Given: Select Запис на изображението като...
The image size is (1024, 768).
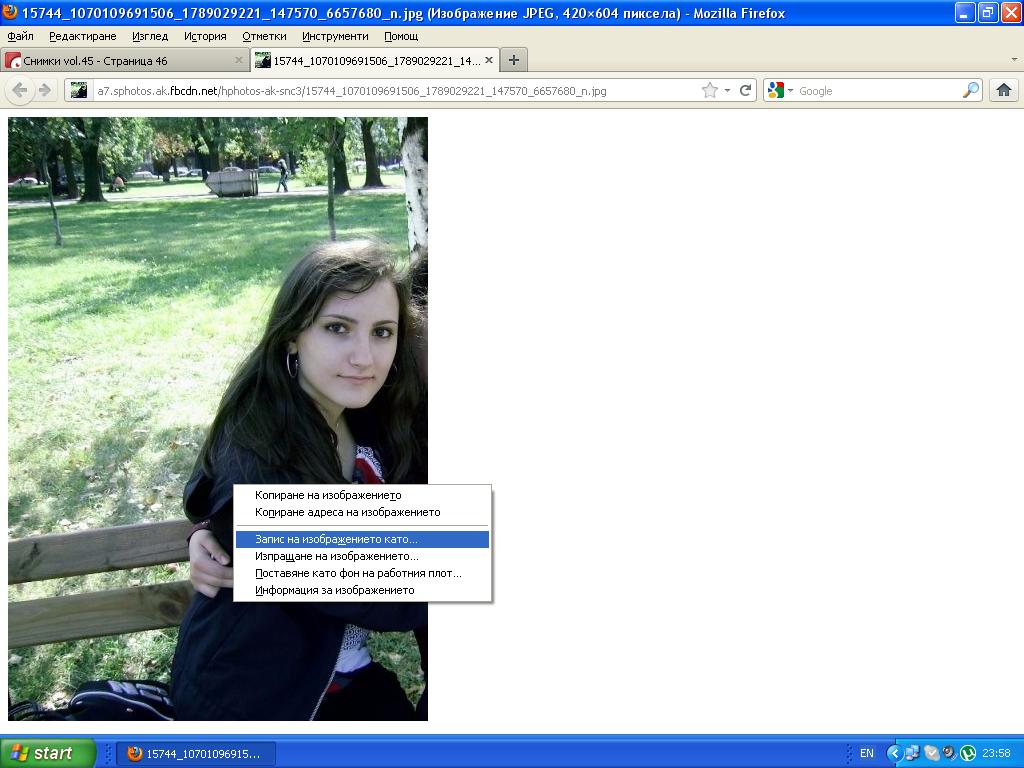Looking at the screenshot, I should [x=362, y=539].
